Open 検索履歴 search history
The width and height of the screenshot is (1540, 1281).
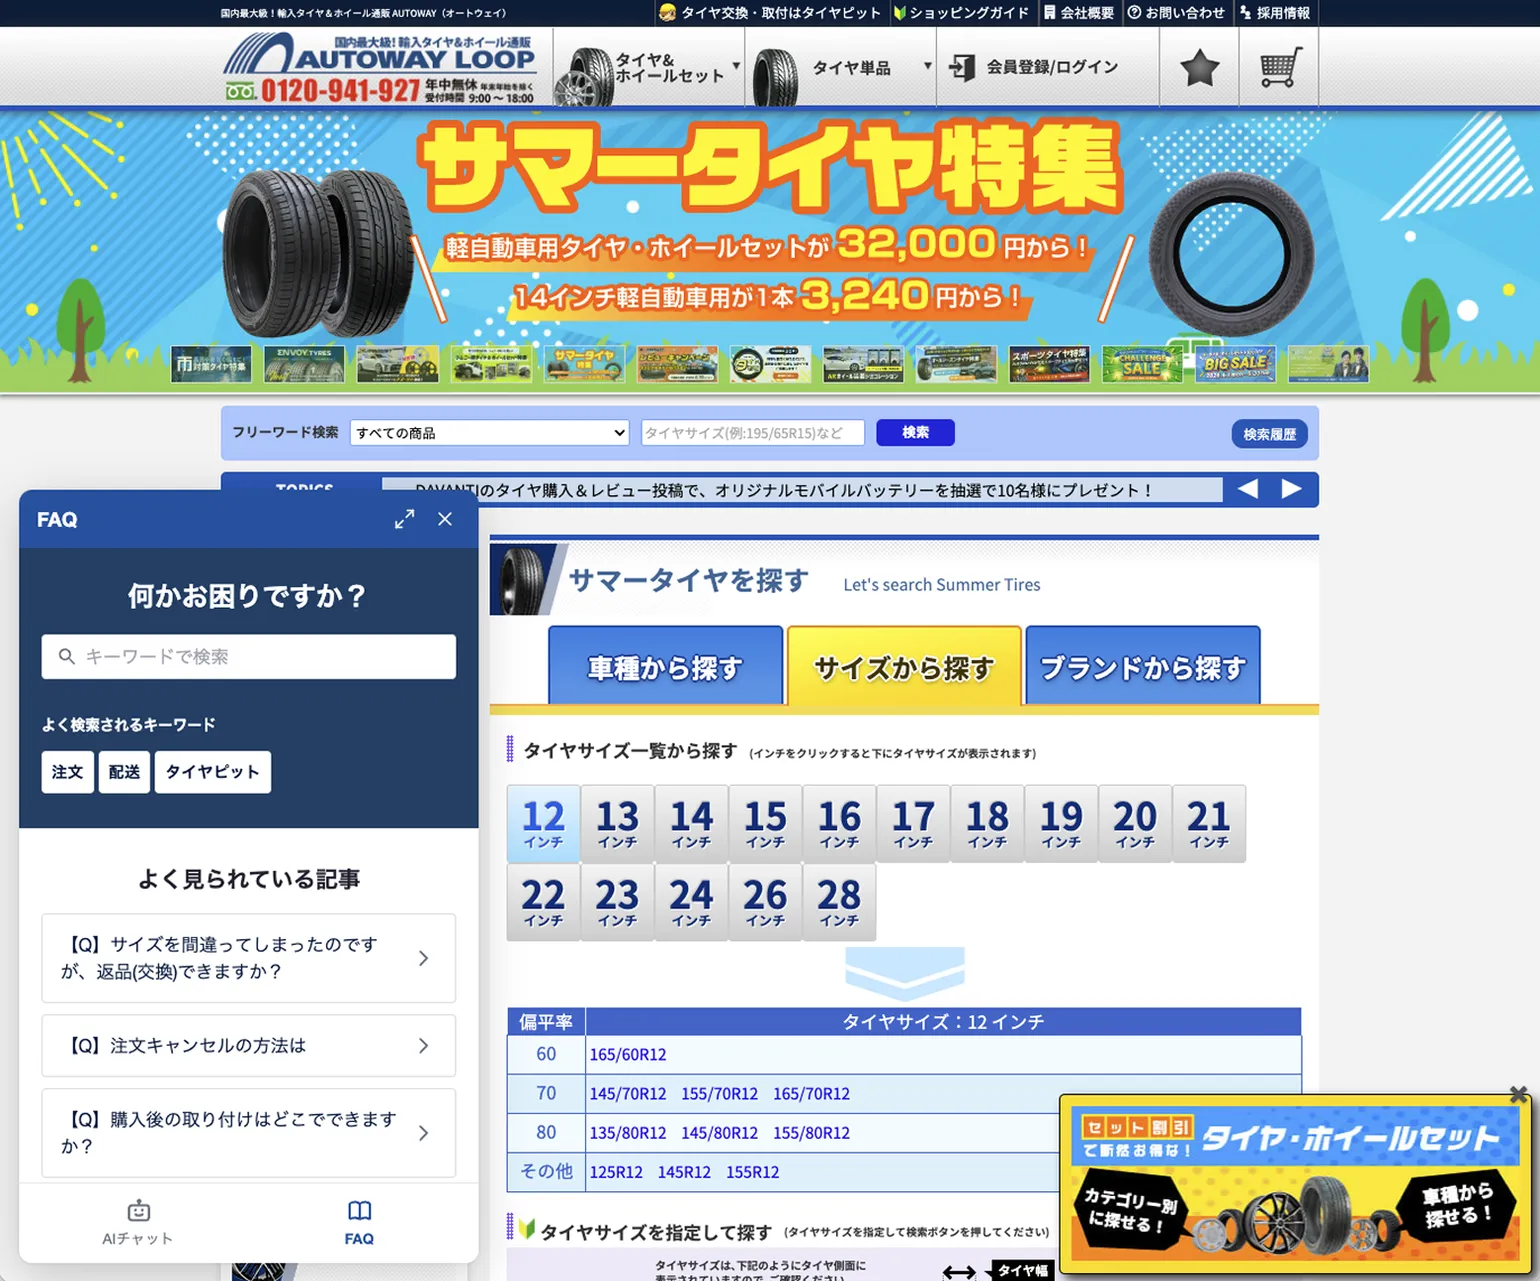(x=1269, y=434)
